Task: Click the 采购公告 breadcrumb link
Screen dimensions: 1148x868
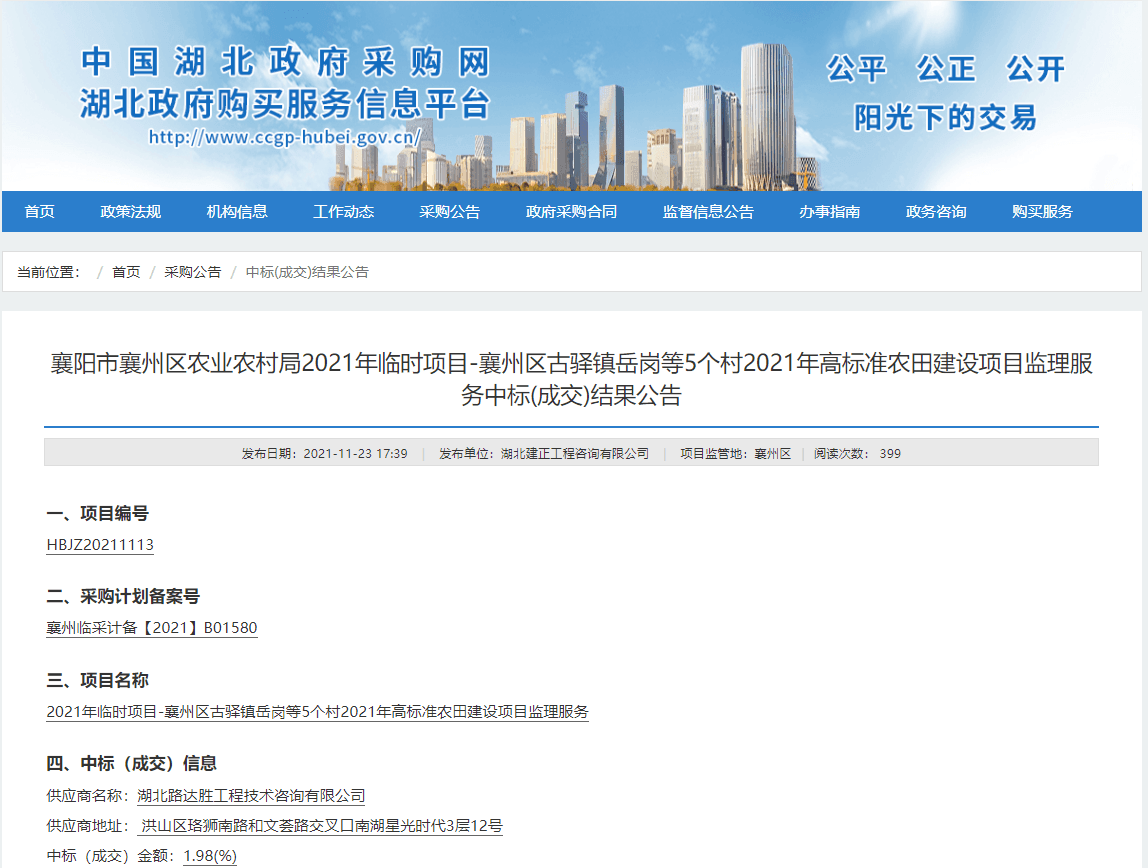Action: coord(193,272)
